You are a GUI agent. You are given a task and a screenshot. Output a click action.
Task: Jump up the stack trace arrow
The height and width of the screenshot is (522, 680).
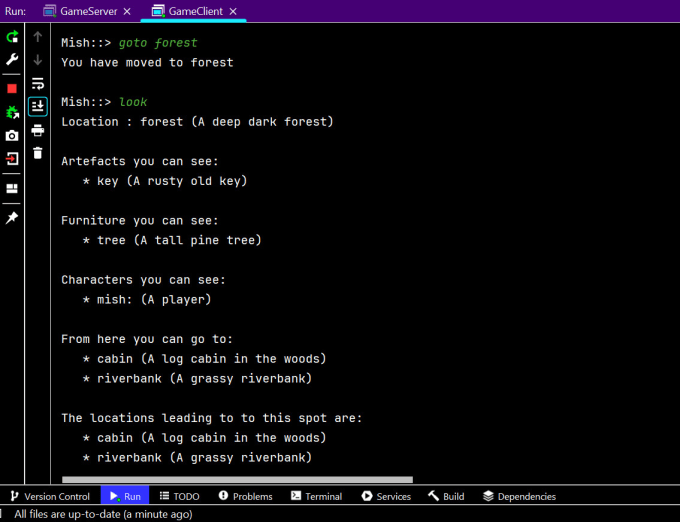pyautogui.click(x=38, y=37)
